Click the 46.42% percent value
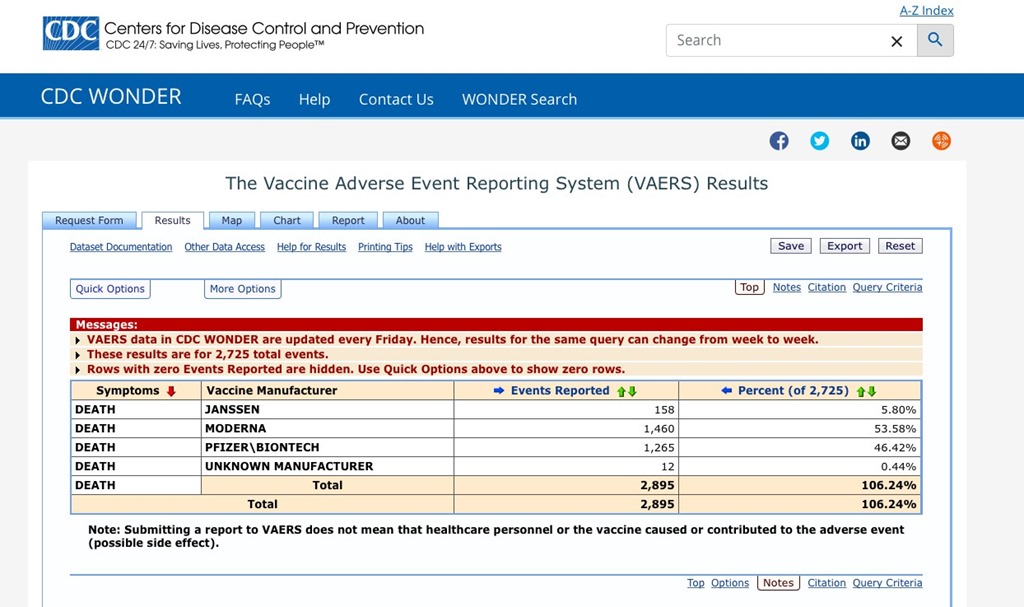 tap(895, 448)
